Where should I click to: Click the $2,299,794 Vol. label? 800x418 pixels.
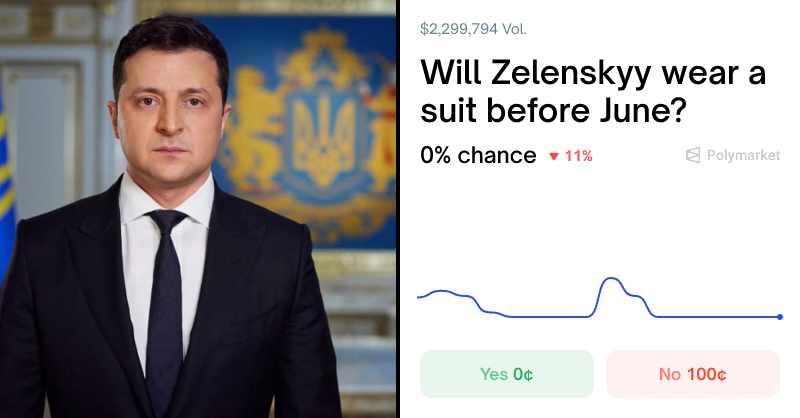pos(473,29)
